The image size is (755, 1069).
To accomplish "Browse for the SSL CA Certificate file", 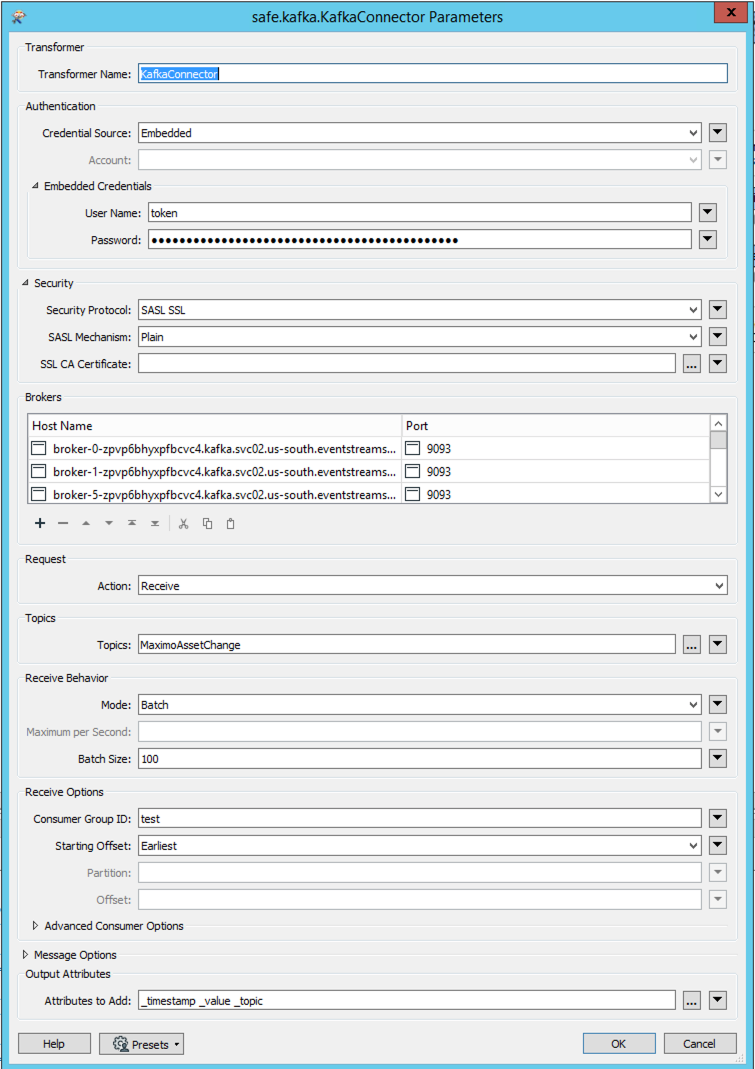I will click(692, 364).
